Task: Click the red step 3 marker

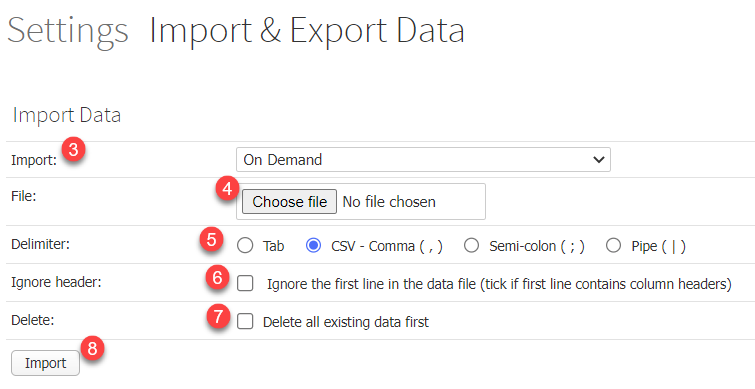Action: (73, 150)
